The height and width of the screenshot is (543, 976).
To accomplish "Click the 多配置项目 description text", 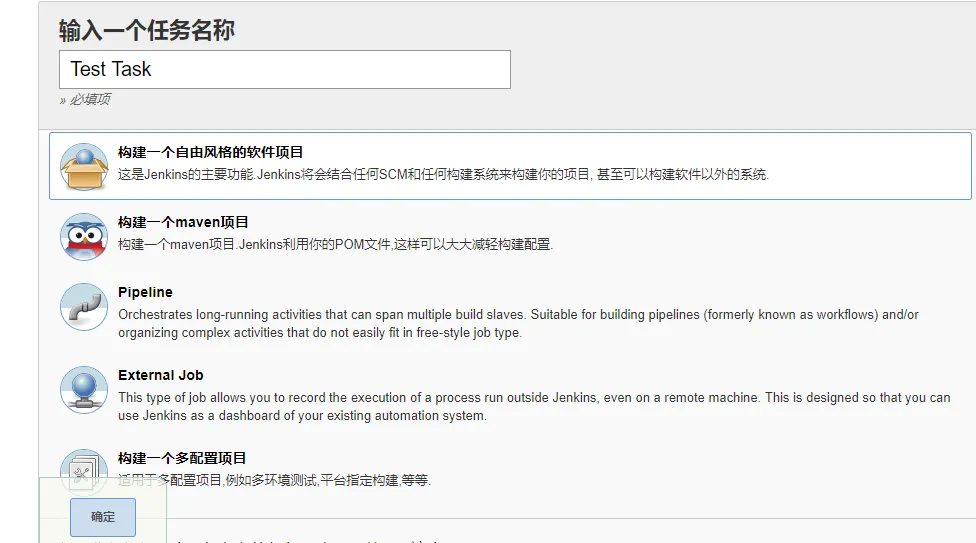I will 274,480.
